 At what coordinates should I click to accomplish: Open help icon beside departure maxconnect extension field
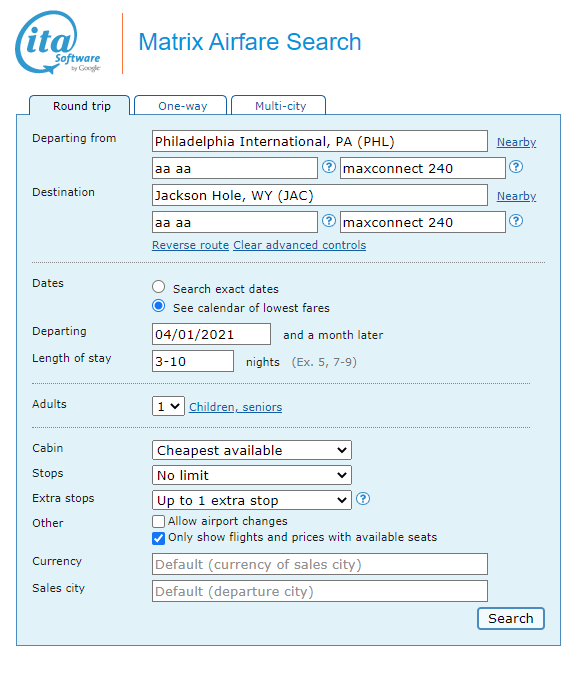point(516,167)
